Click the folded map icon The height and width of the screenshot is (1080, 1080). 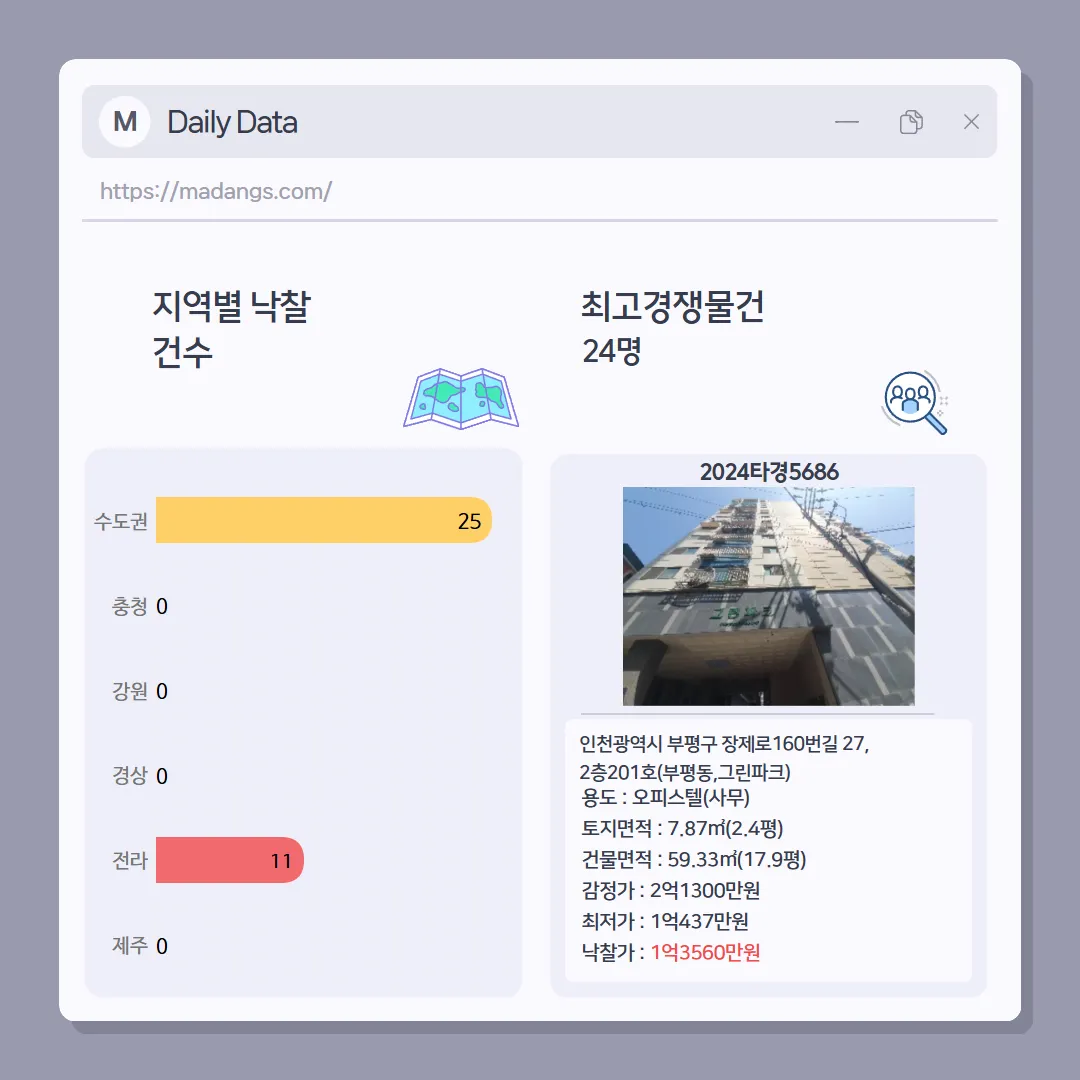pos(461,398)
